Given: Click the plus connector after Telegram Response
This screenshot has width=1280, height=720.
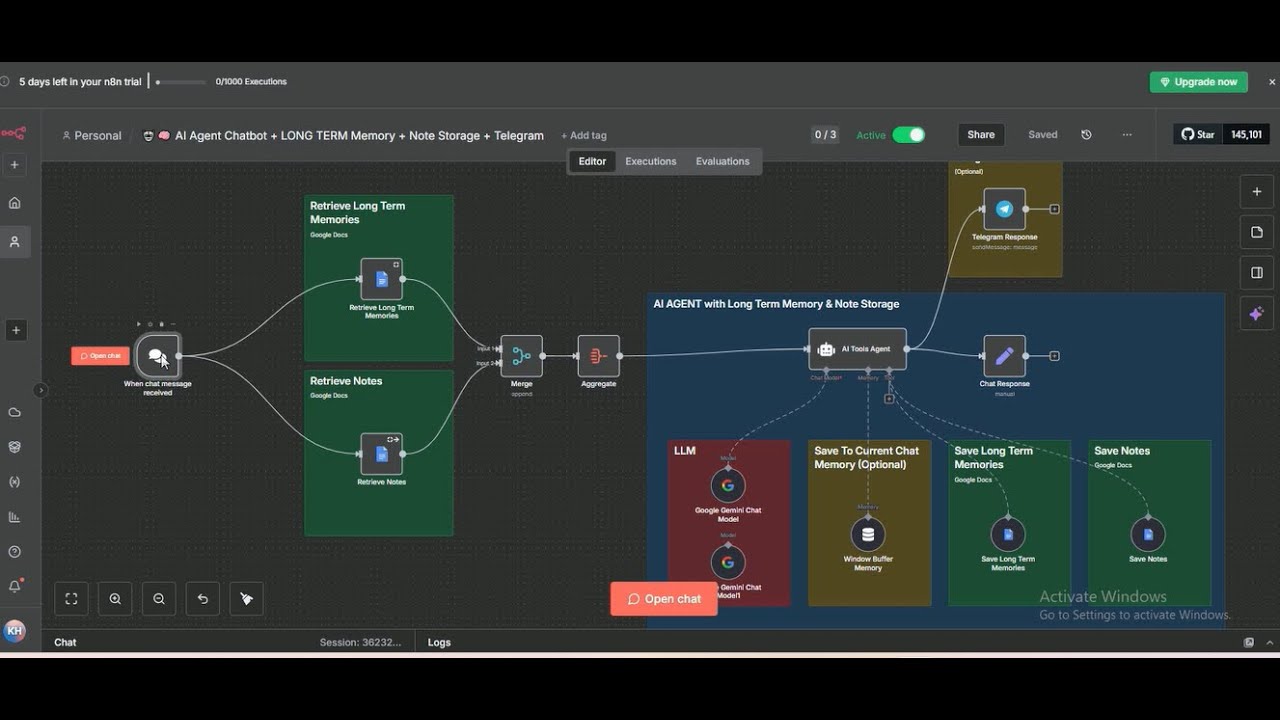Looking at the screenshot, I should pos(1054,209).
